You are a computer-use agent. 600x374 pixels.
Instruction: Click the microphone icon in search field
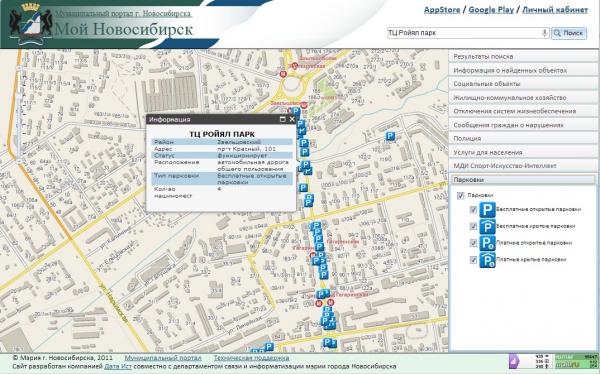coord(544,33)
